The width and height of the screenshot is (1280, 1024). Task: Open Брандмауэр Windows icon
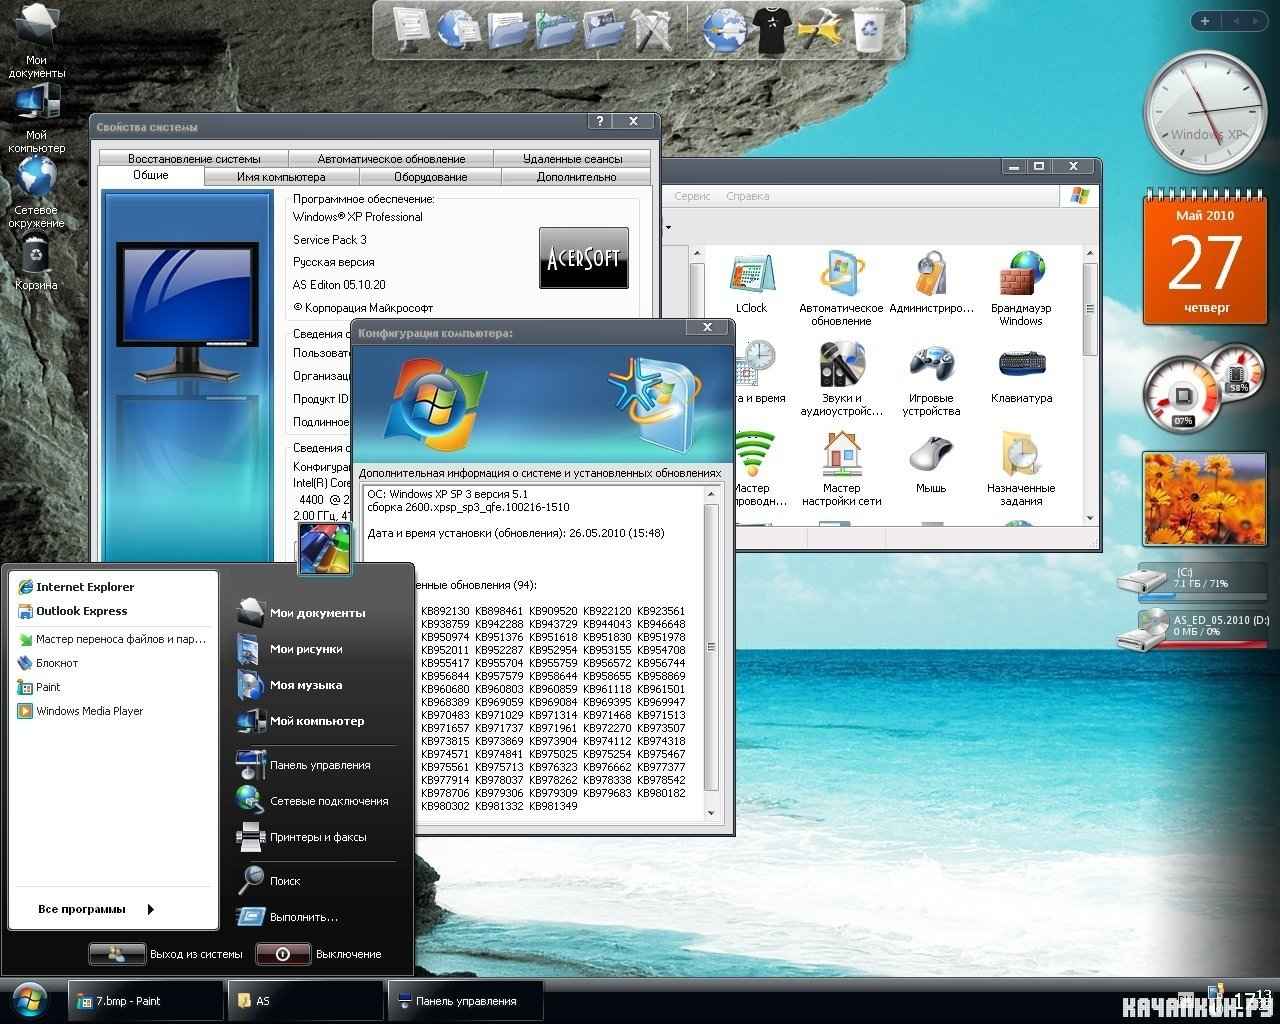1021,288
